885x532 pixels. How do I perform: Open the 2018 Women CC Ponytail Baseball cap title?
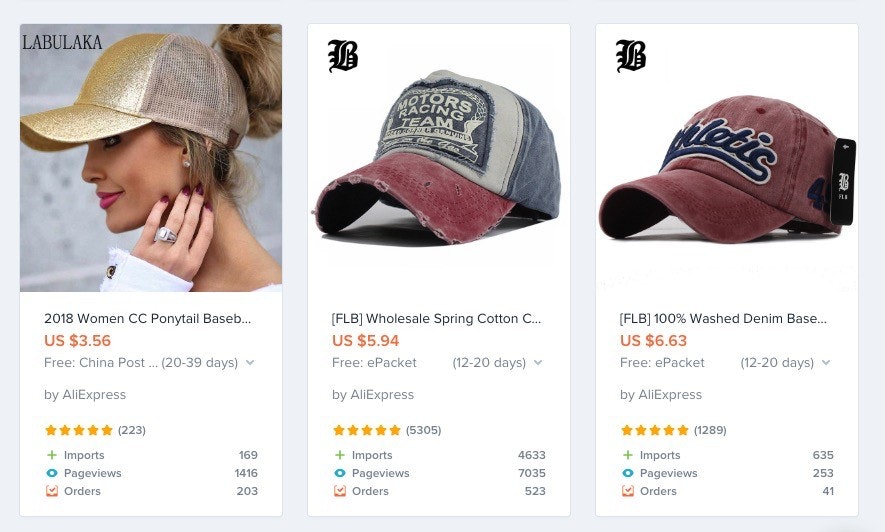coord(148,319)
